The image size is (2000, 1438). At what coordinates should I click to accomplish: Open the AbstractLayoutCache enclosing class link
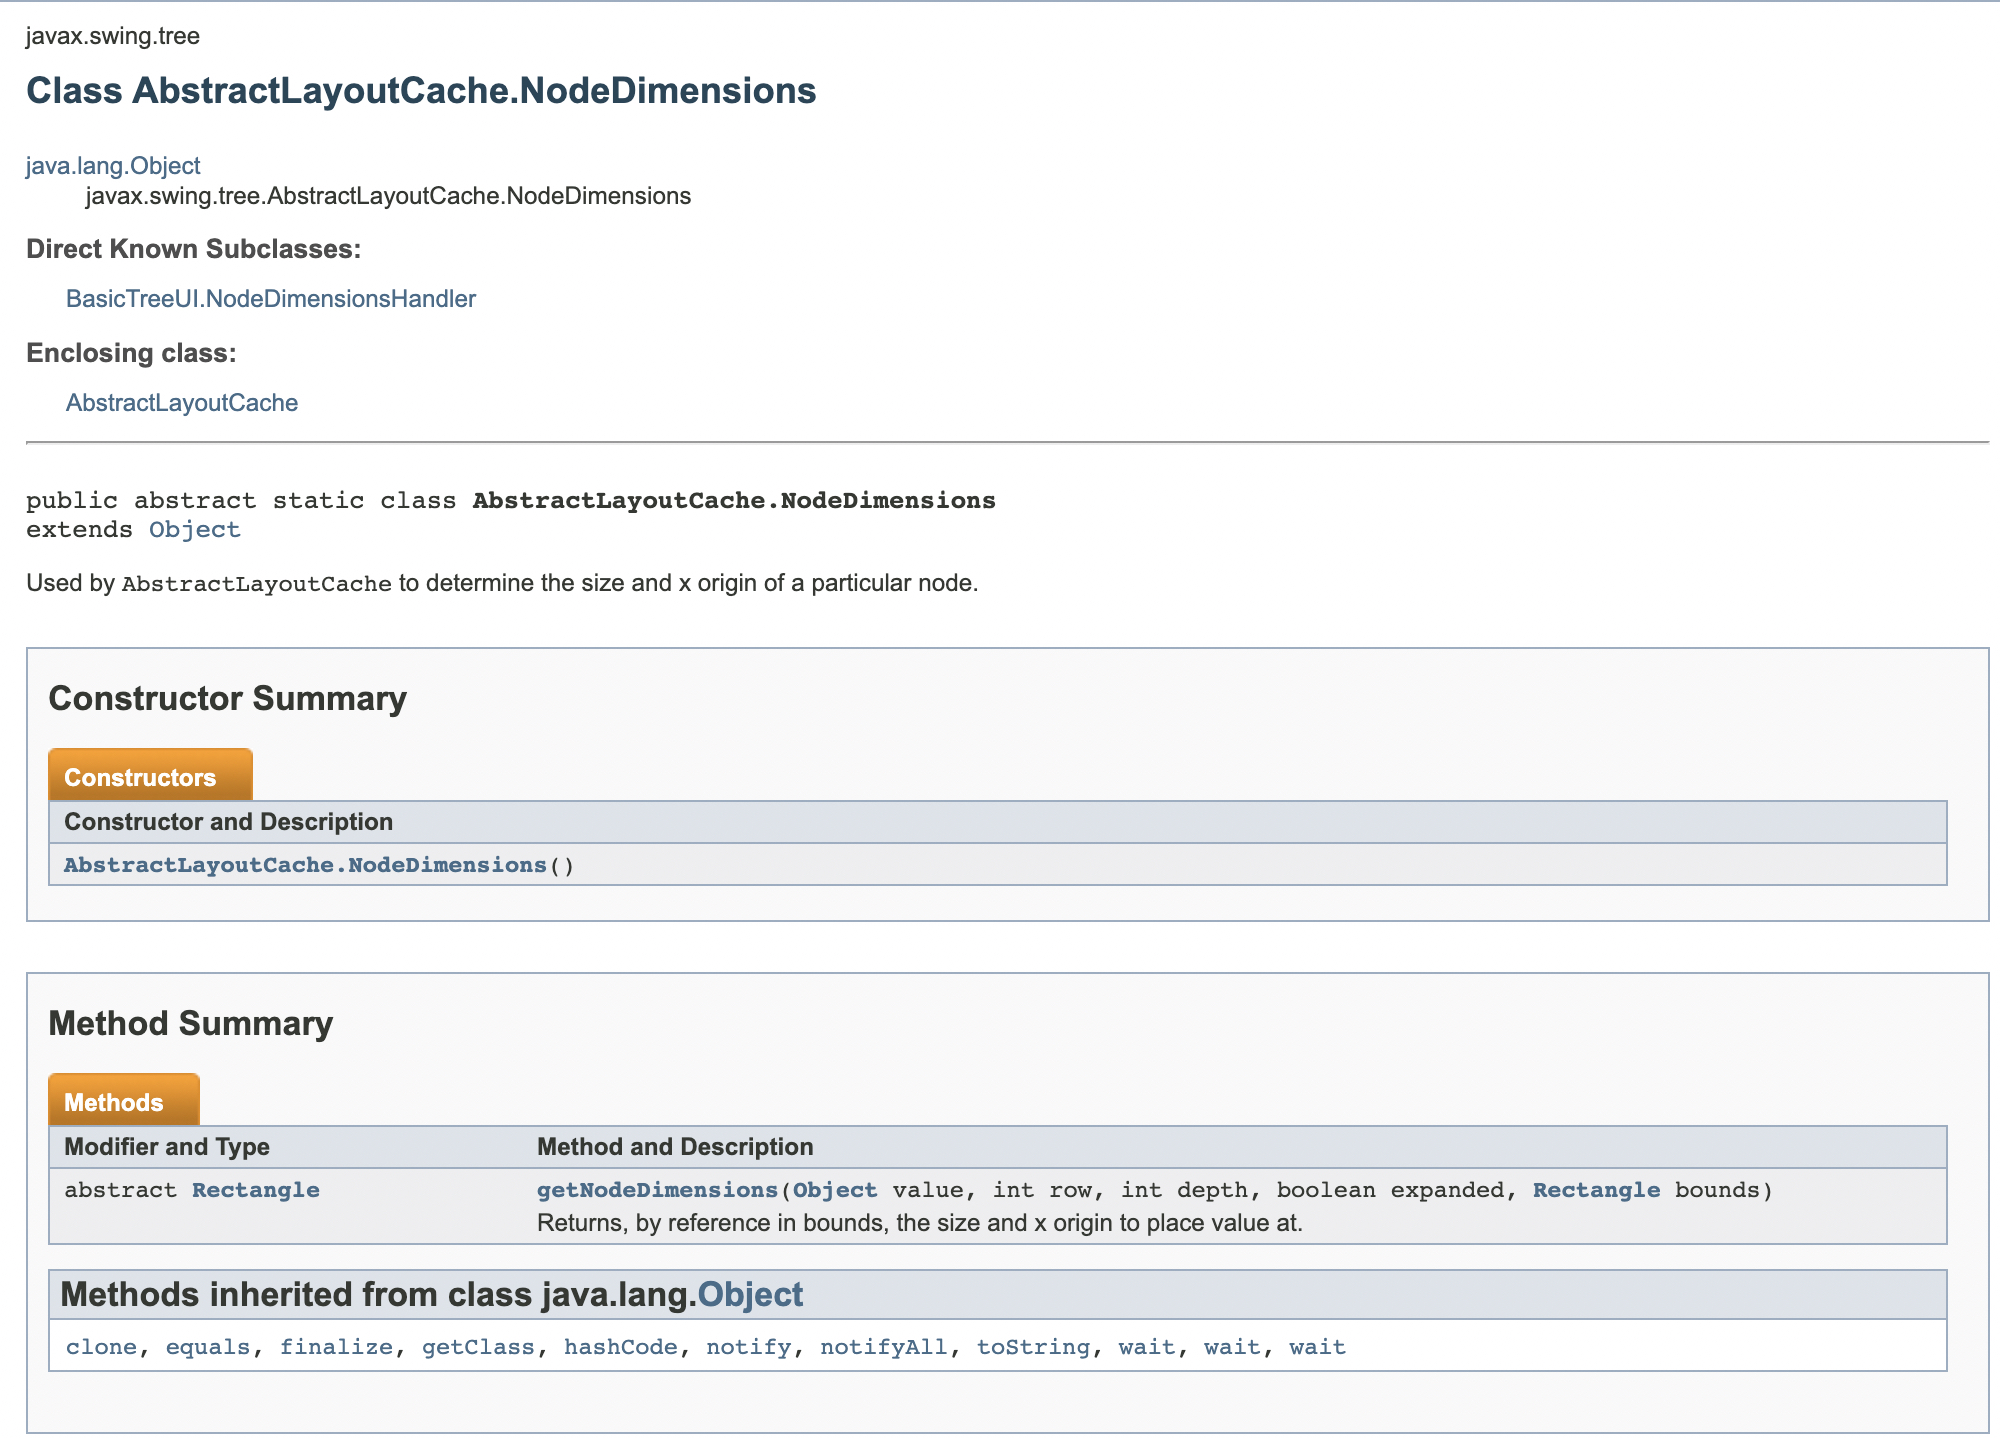182,403
